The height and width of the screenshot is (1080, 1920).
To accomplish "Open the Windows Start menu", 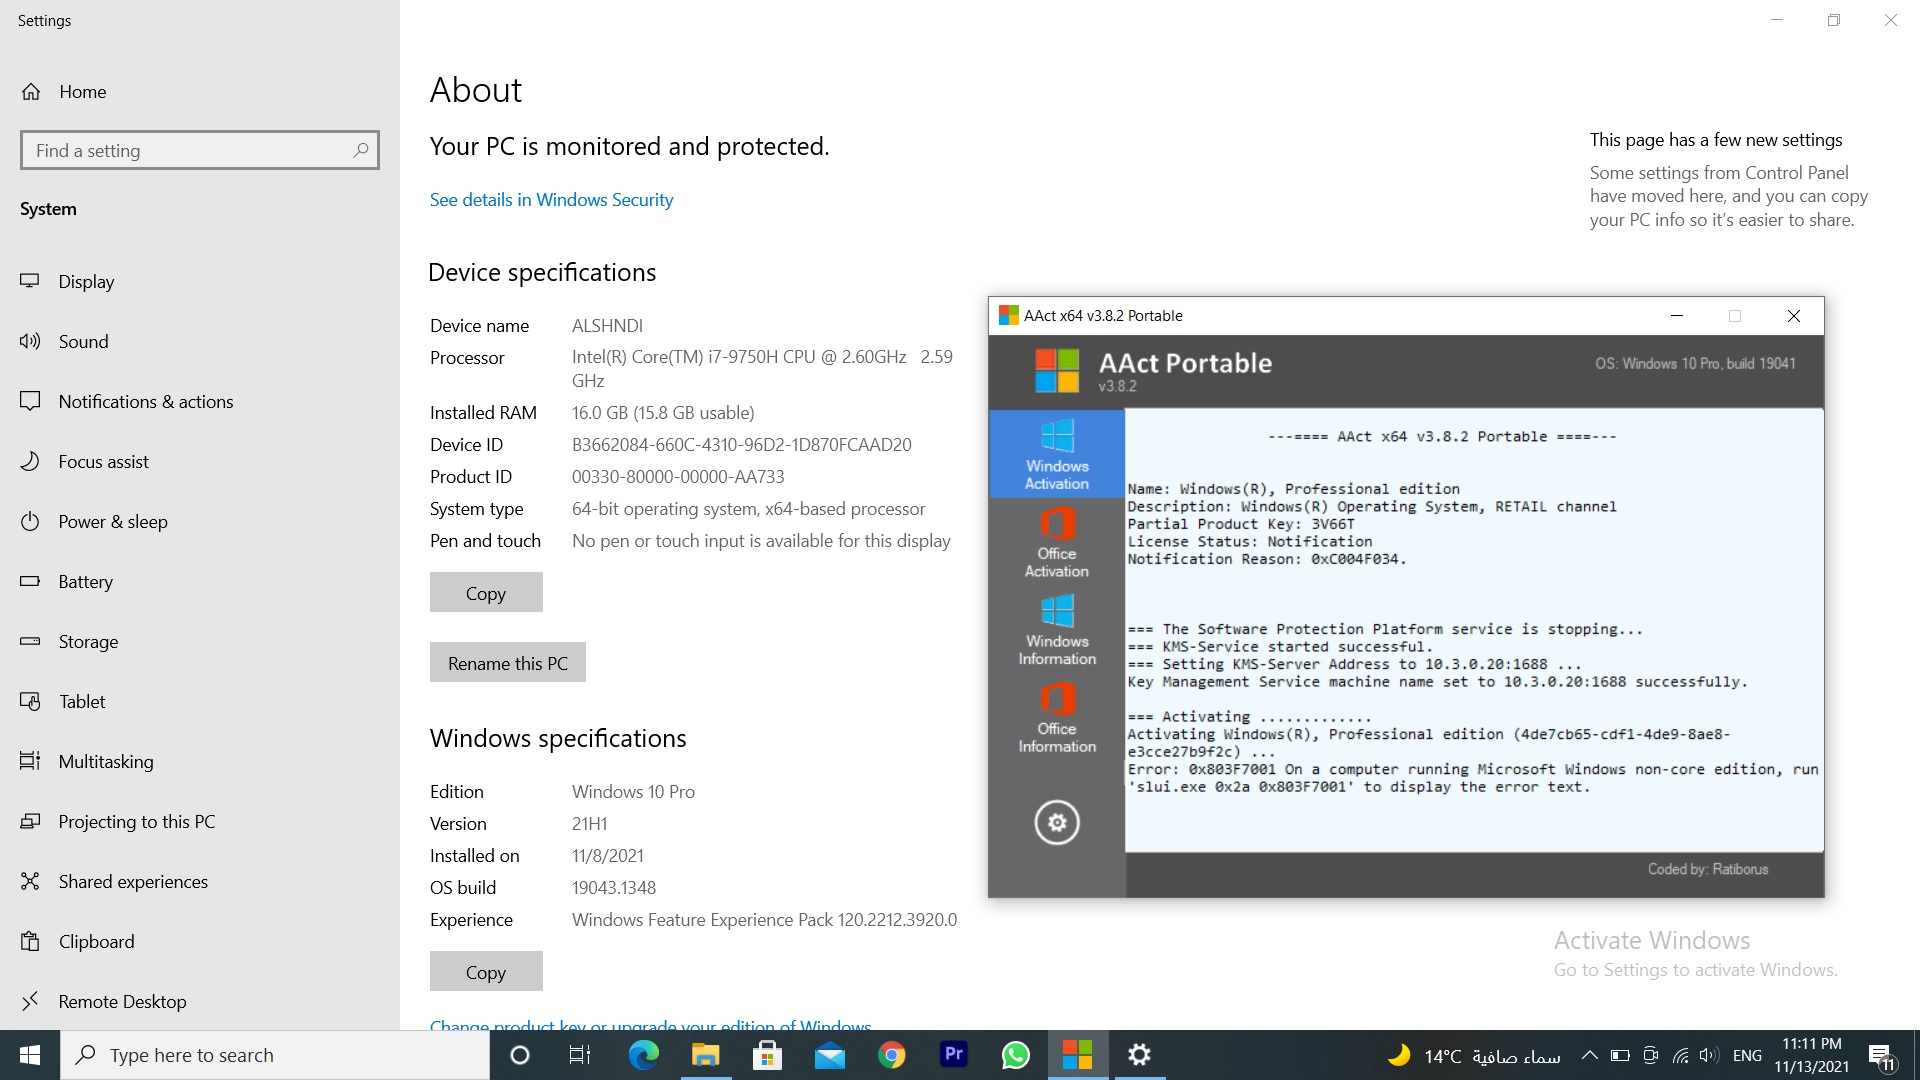I will tap(30, 1055).
